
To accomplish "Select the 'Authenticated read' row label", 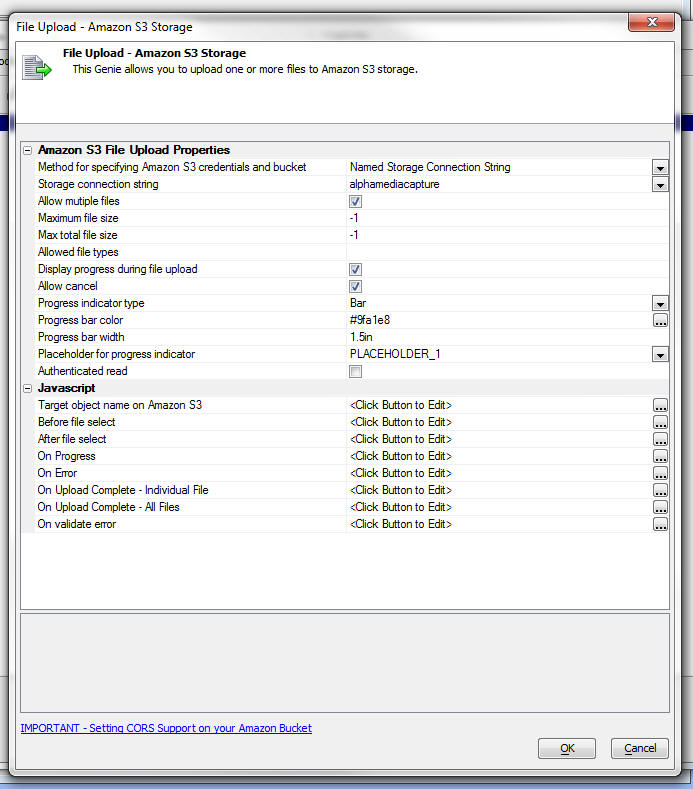I will click(83, 371).
